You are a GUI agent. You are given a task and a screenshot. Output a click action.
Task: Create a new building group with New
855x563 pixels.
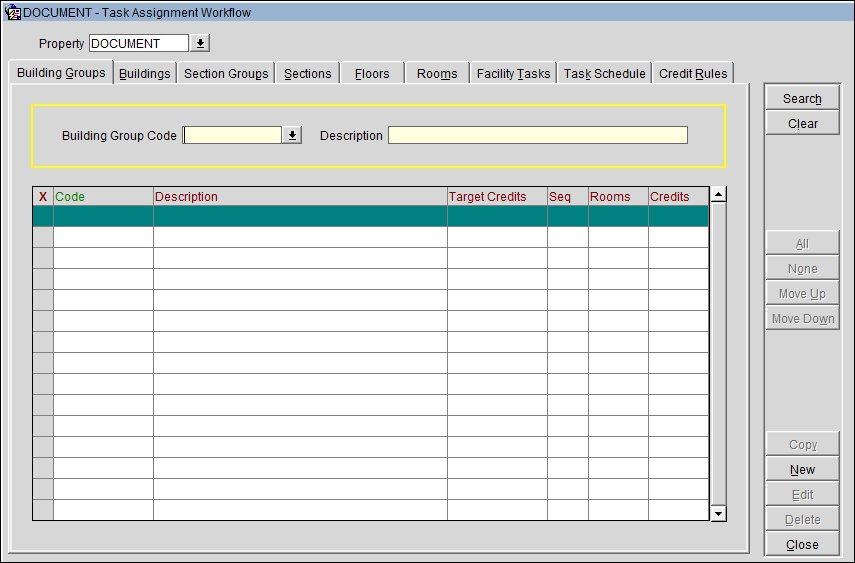coord(802,470)
